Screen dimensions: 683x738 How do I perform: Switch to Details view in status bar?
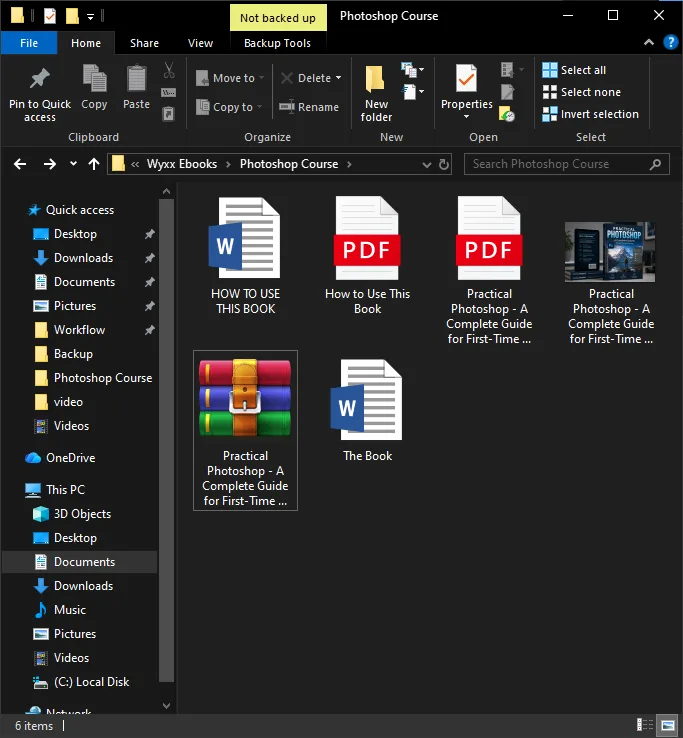click(644, 725)
